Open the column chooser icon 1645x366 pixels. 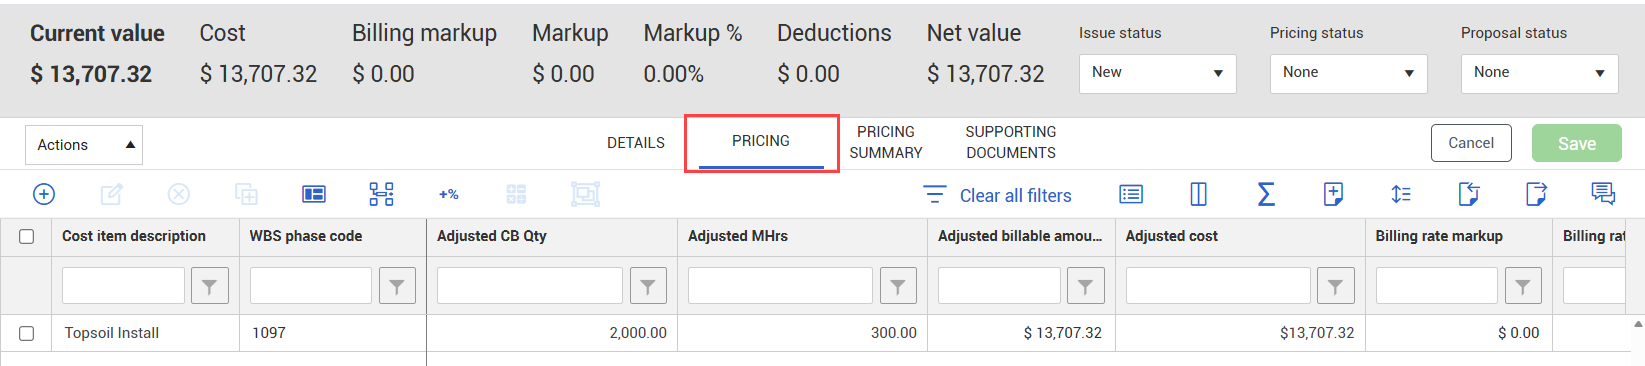(1198, 194)
